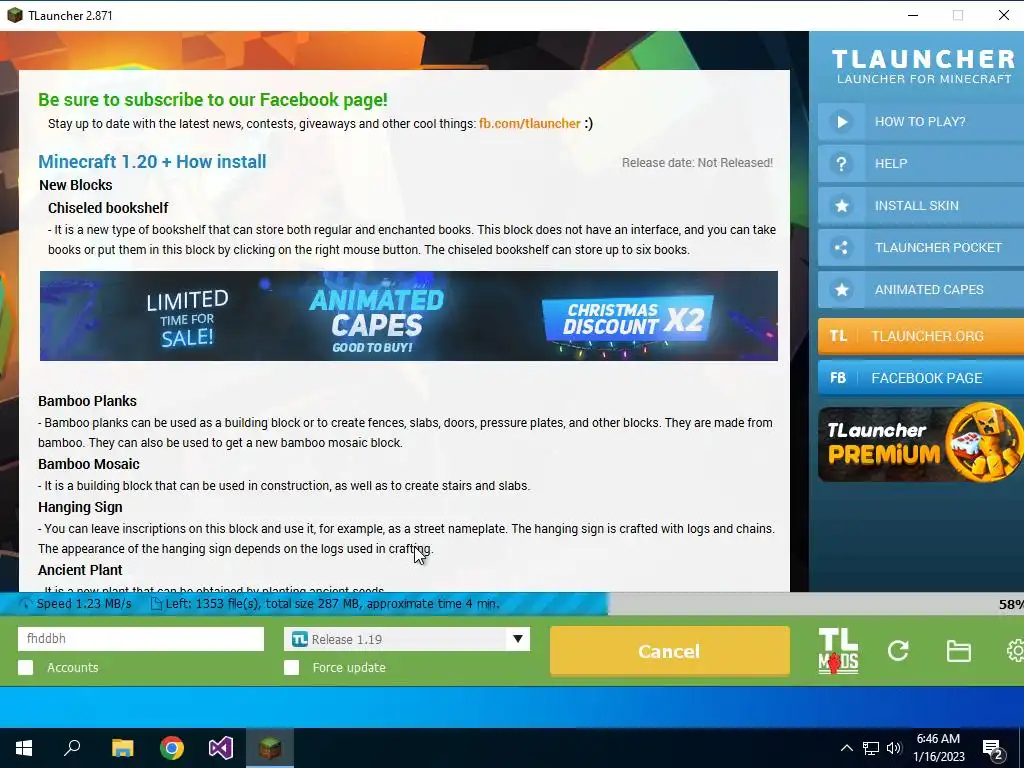Click the network status tray icon

click(x=871, y=748)
